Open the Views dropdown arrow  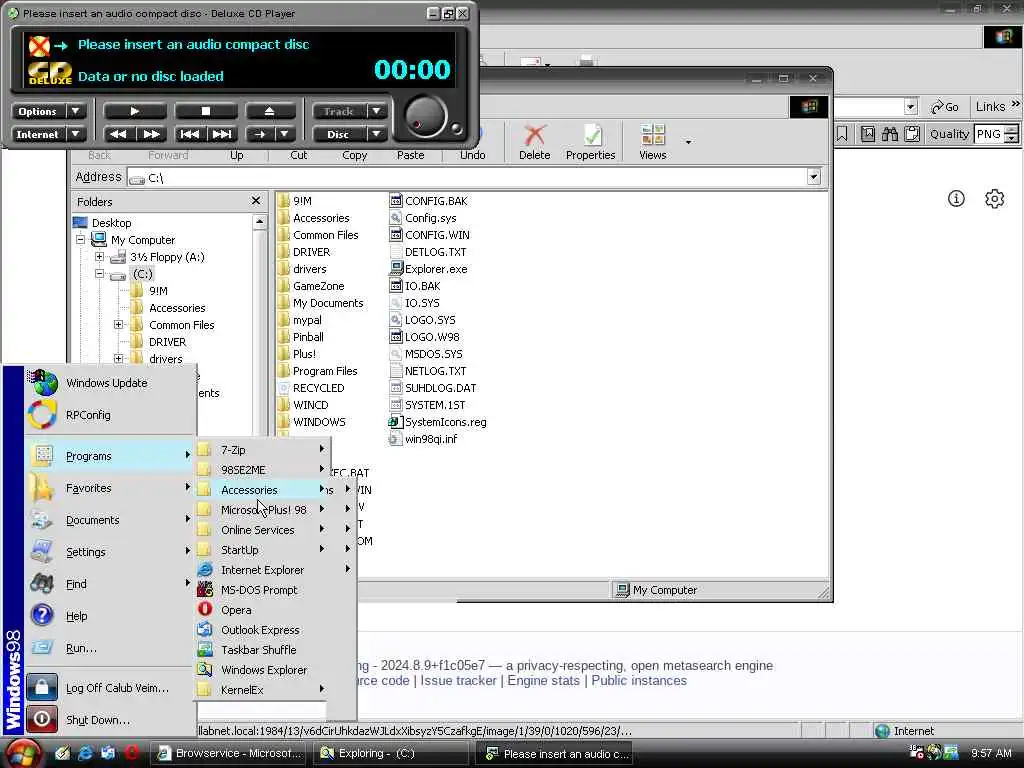(x=688, y=142)
